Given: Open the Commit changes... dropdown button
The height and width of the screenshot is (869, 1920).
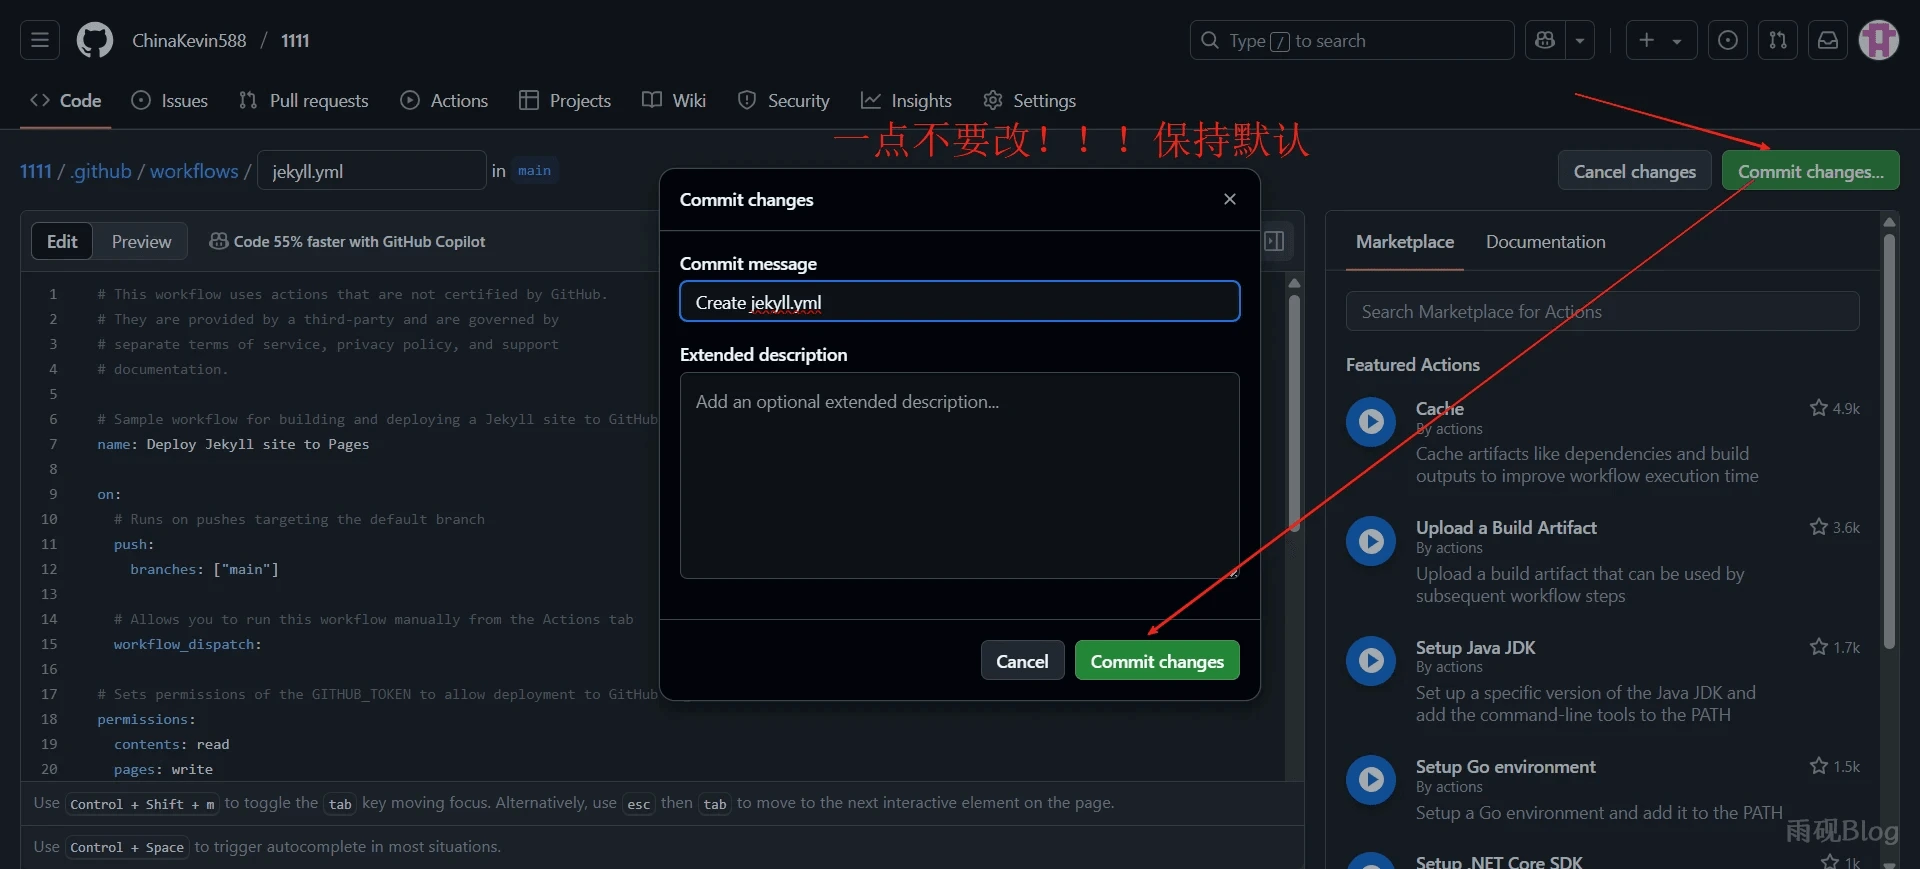Looking at the screenshot, I should tap(1810, 171).
